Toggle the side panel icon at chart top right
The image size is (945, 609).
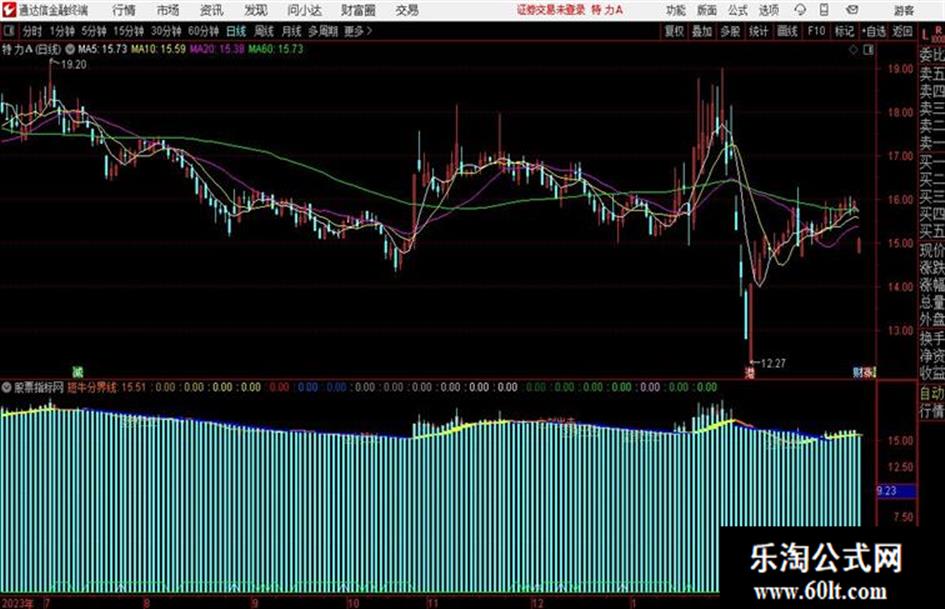point(868,50)
